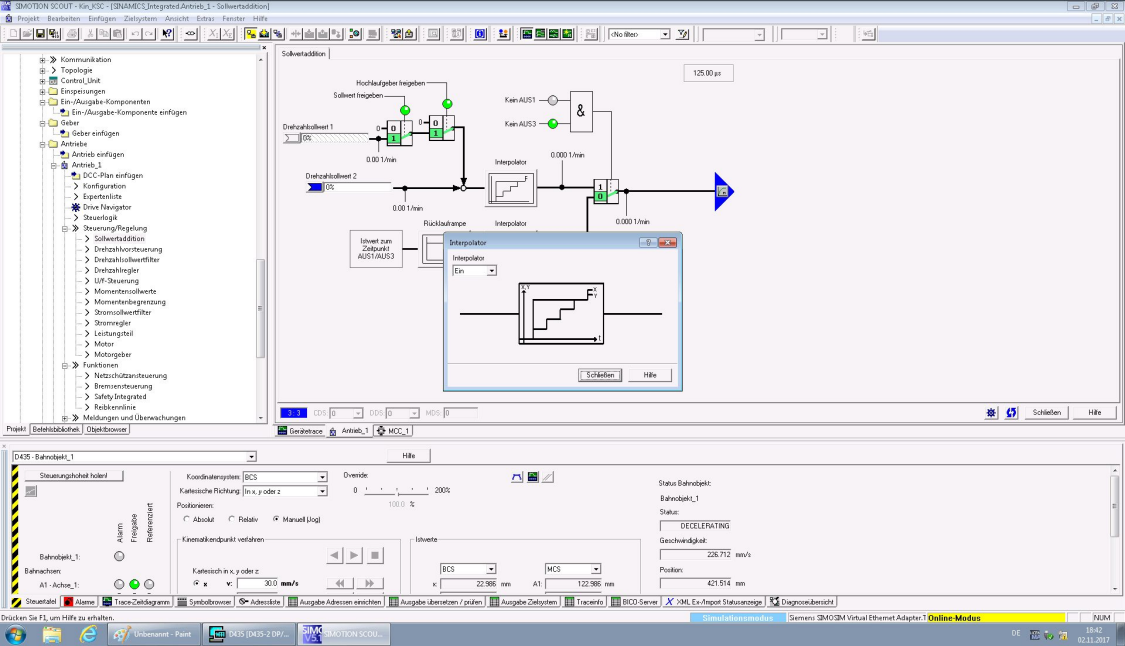The height and width of the screenshot is (646, 1125).
Task: Click Schließen button next to refresh icon
Action: tap(1047, 413)
